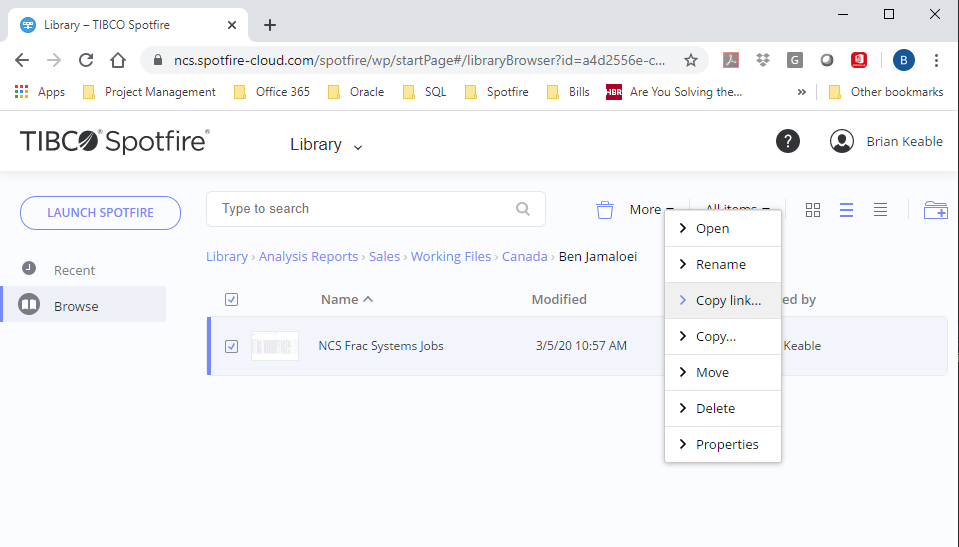The image size is (959, 547).
Task: Open the help question mark icon
Action: 788,141
